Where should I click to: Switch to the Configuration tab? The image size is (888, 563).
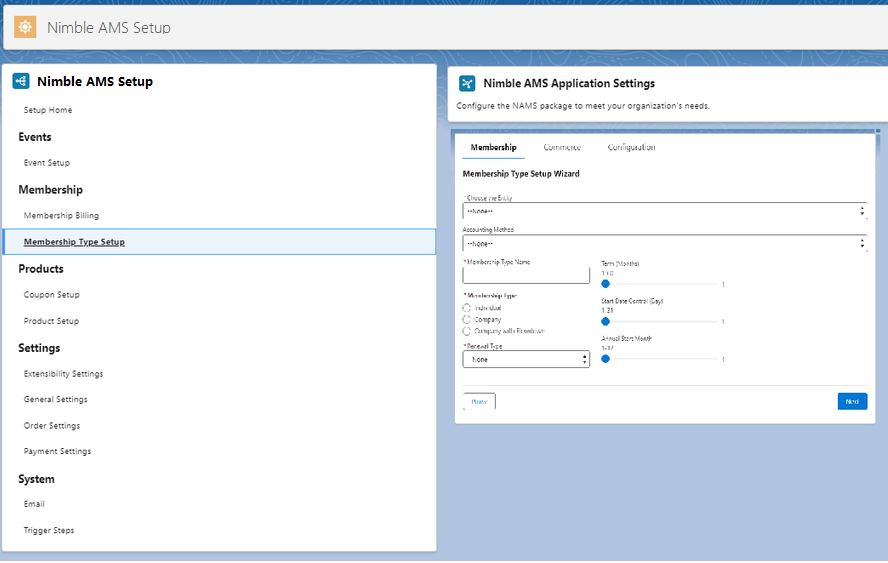tap(631, 148)
